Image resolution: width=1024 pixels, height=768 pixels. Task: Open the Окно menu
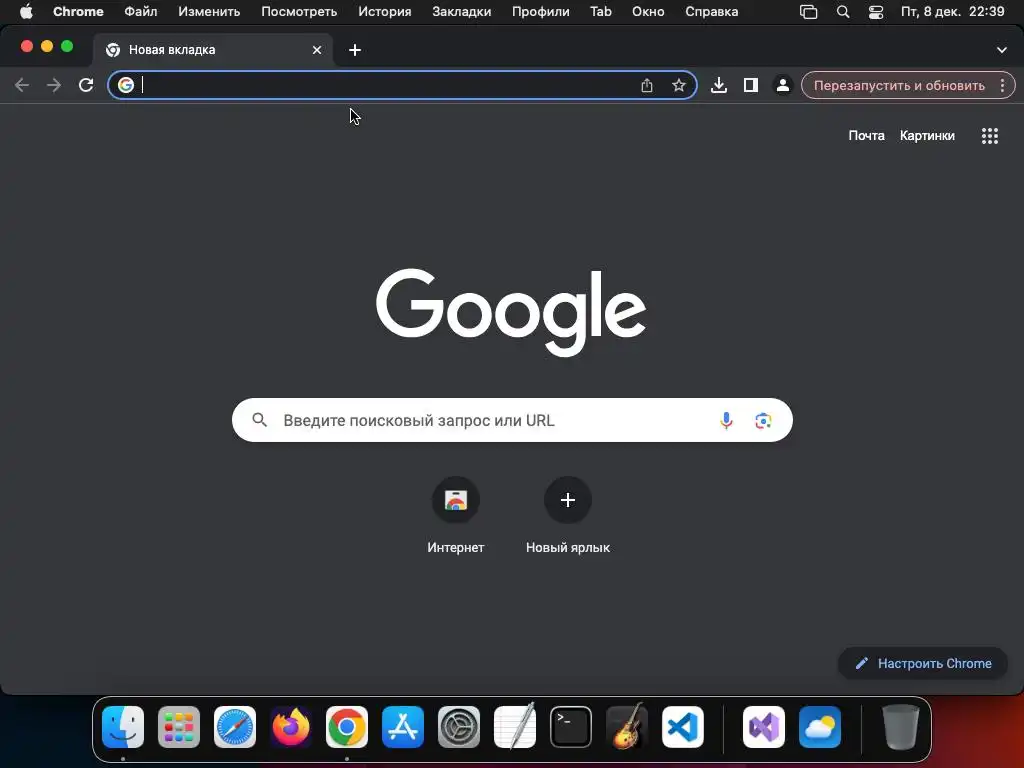click(x=648, y=12)
